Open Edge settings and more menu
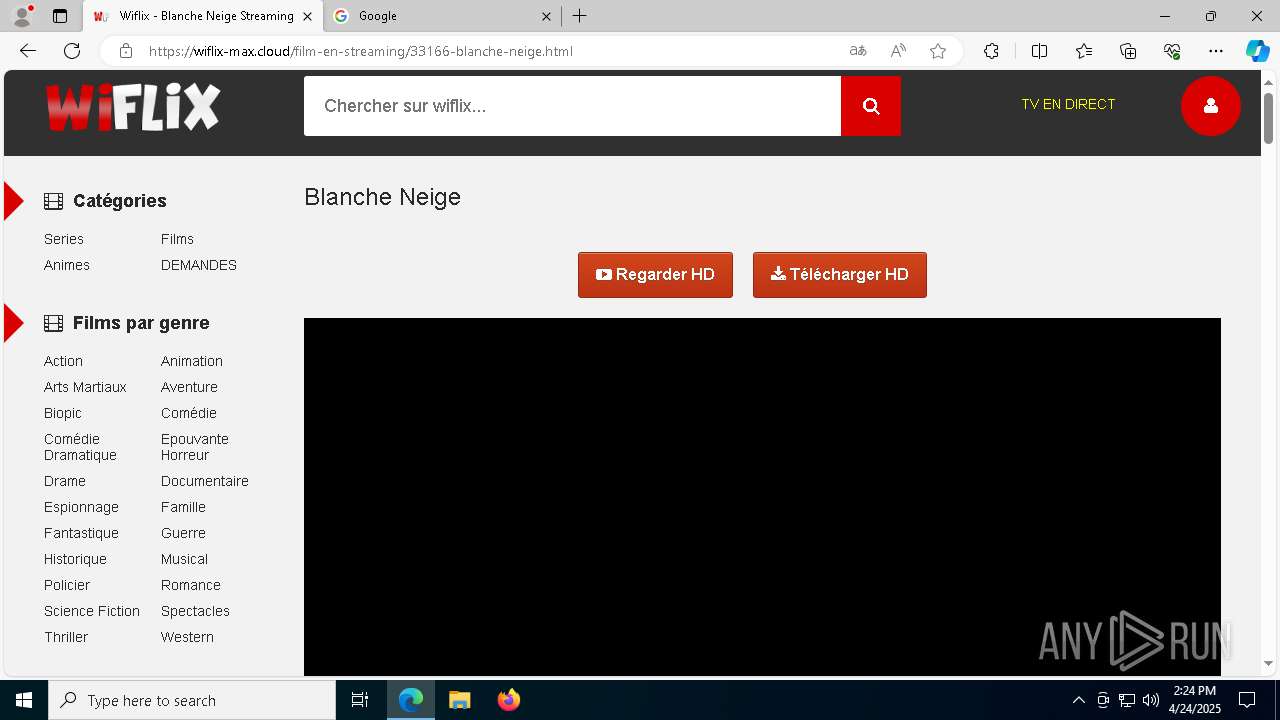 tap(1216, 51)
